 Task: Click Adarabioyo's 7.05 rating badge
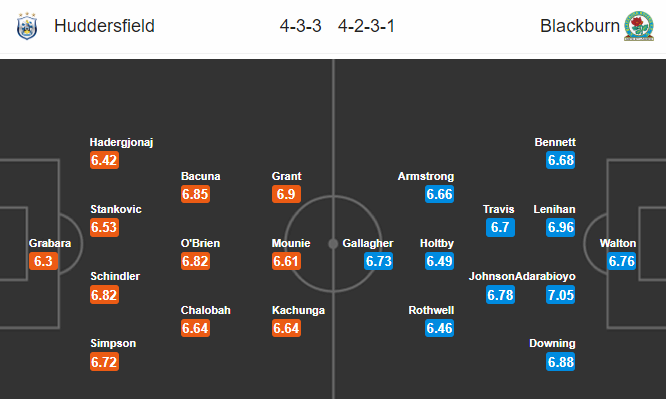561,294
